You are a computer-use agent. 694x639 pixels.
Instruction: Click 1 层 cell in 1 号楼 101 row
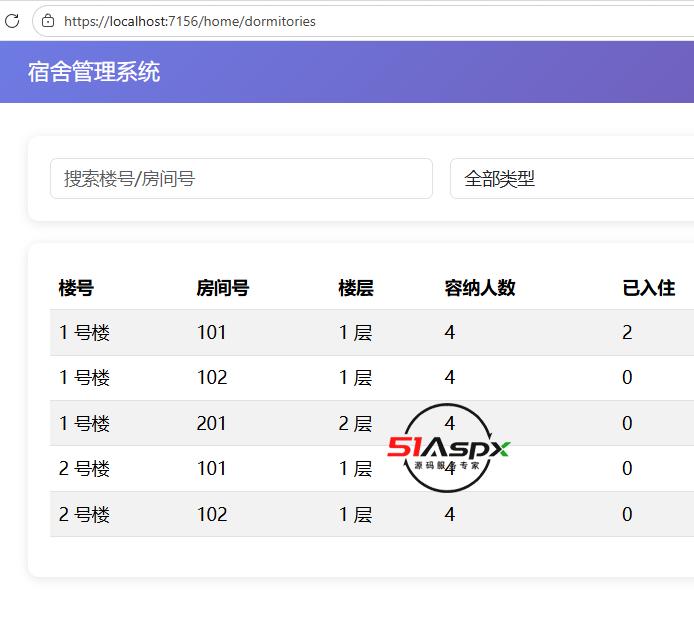coord(355,332)
